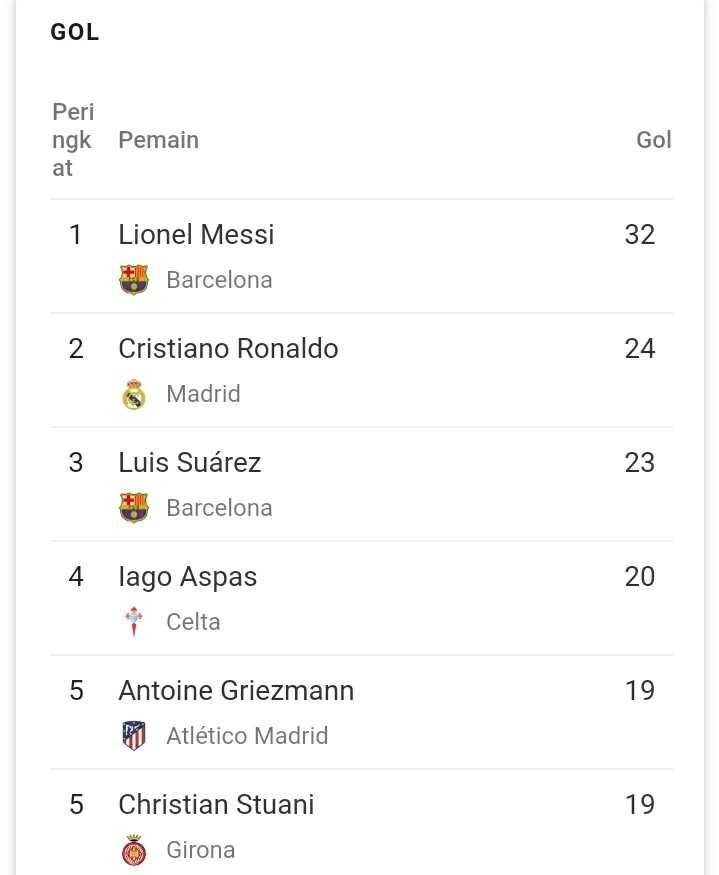Click the Gol column header
The height and width of the screenshot is (875, 719).
[654, 140]
